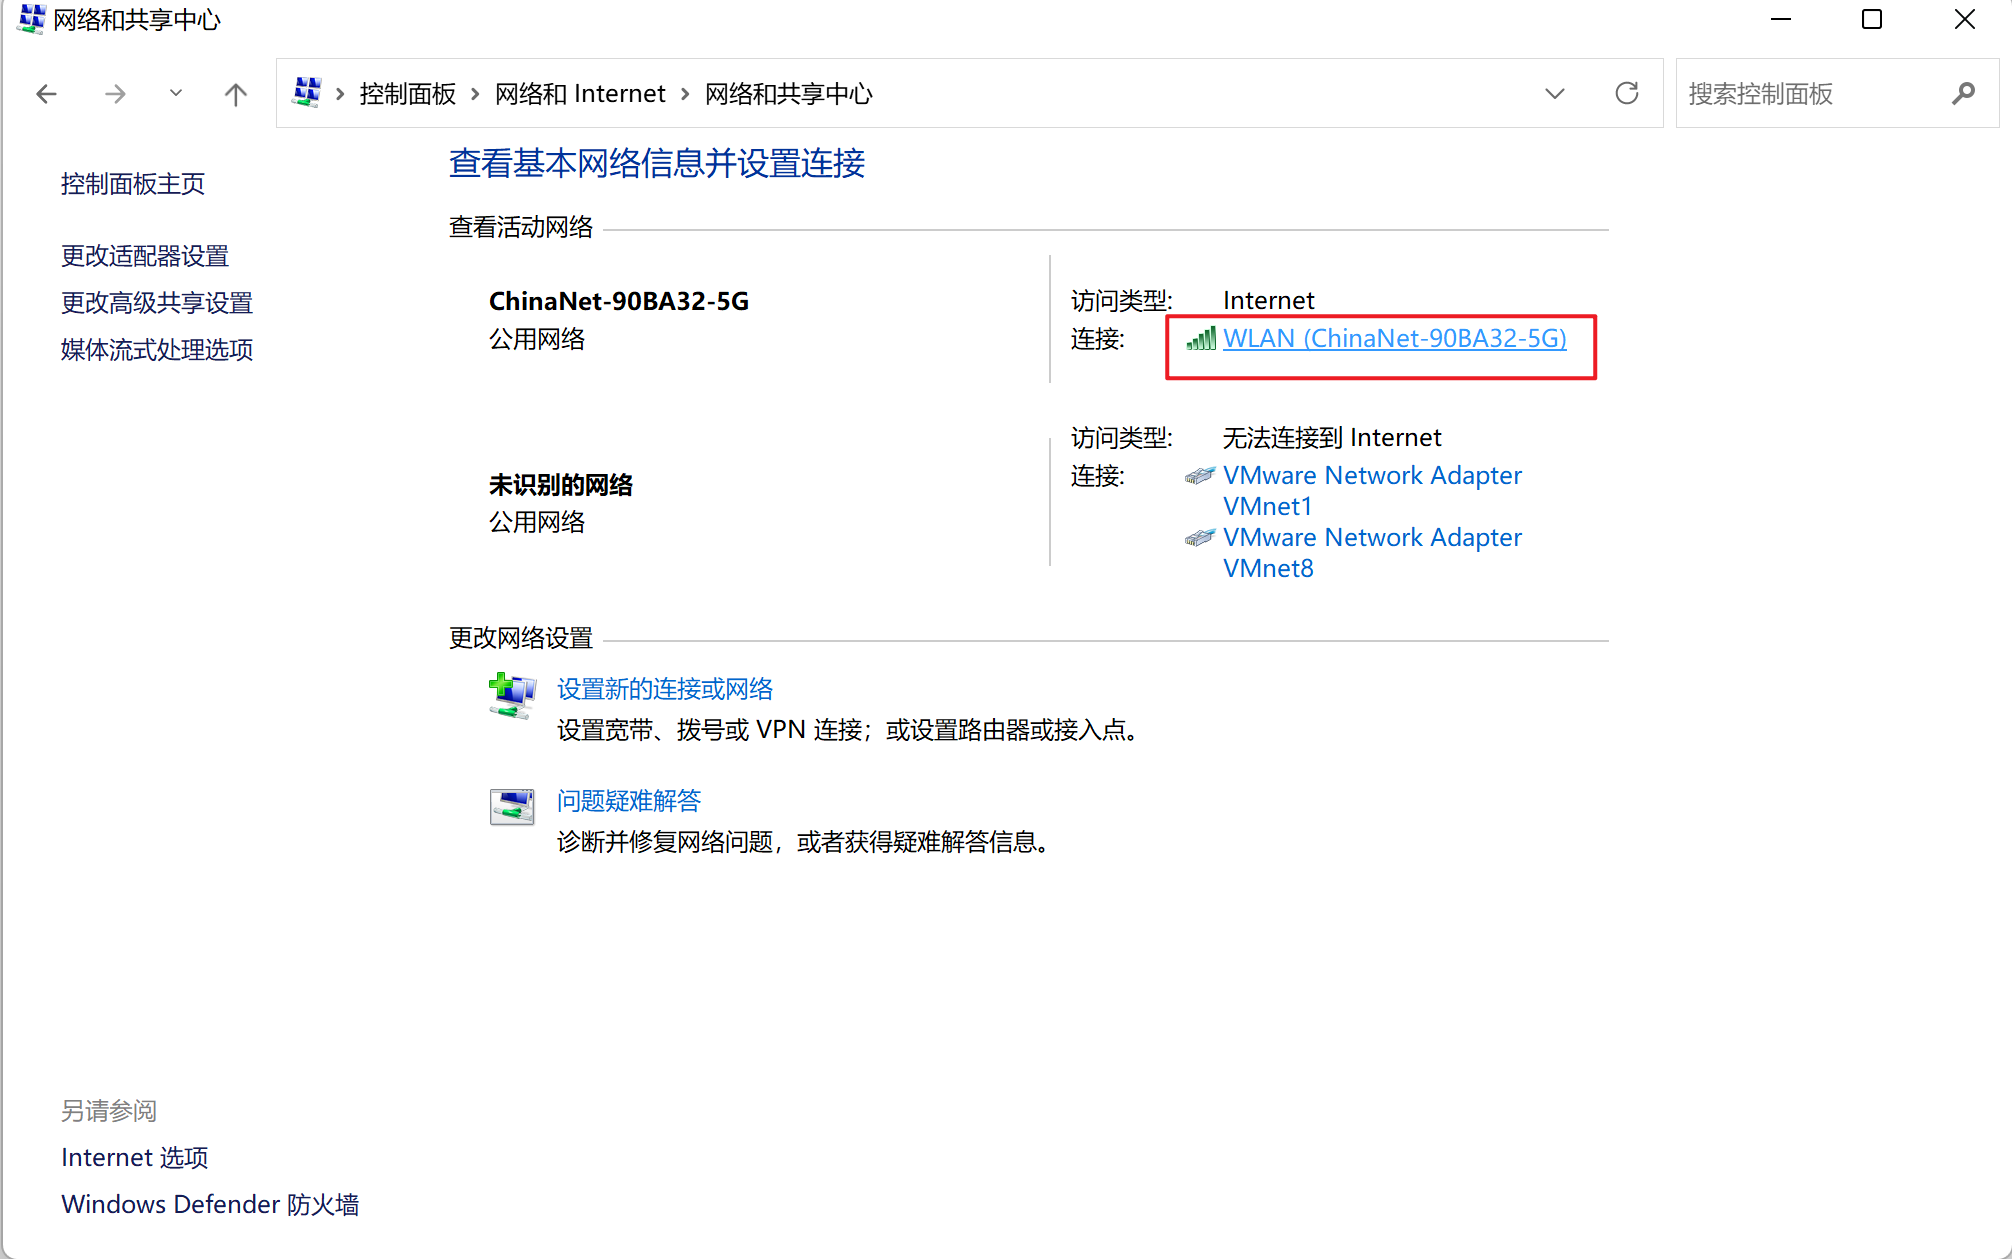Open 更改适配器设置
The height and width of the screenshot is (1259, 2012).
(x=145, y=256)
